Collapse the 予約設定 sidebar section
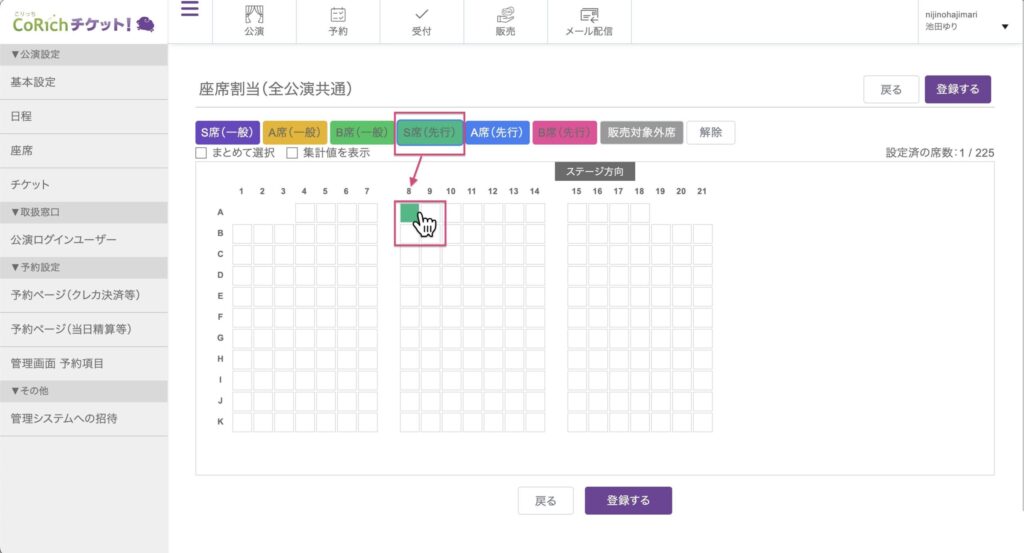 click(x=84, y=267)
